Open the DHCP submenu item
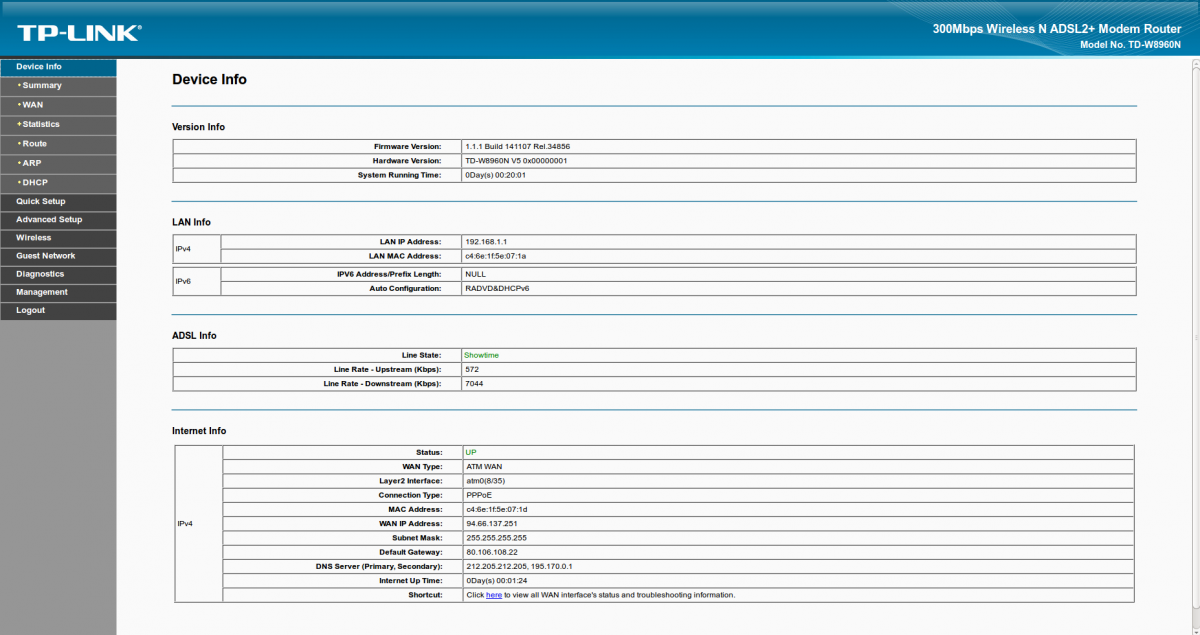The image size is (1200, 635). 58,183
